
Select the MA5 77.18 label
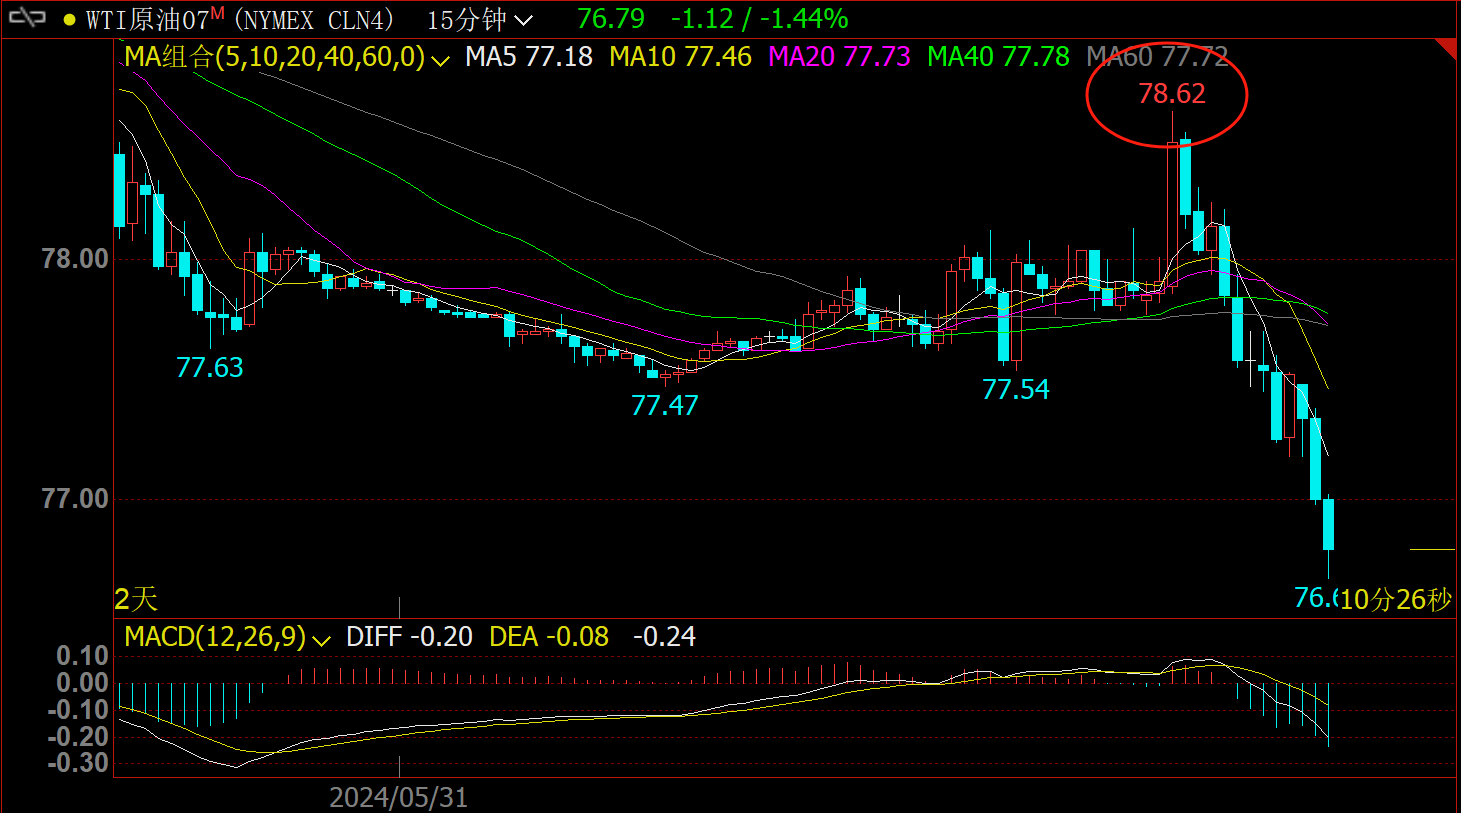tap(529, 57)
